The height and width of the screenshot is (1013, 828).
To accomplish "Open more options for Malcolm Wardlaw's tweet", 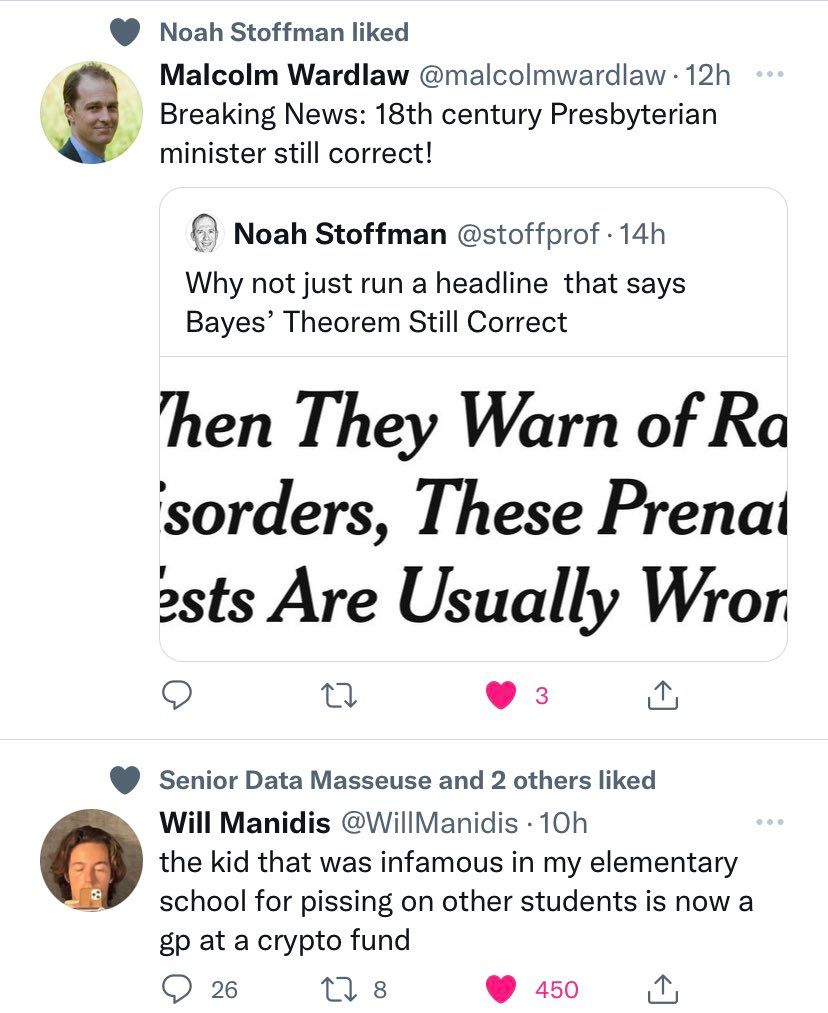I will click(767, 75).
